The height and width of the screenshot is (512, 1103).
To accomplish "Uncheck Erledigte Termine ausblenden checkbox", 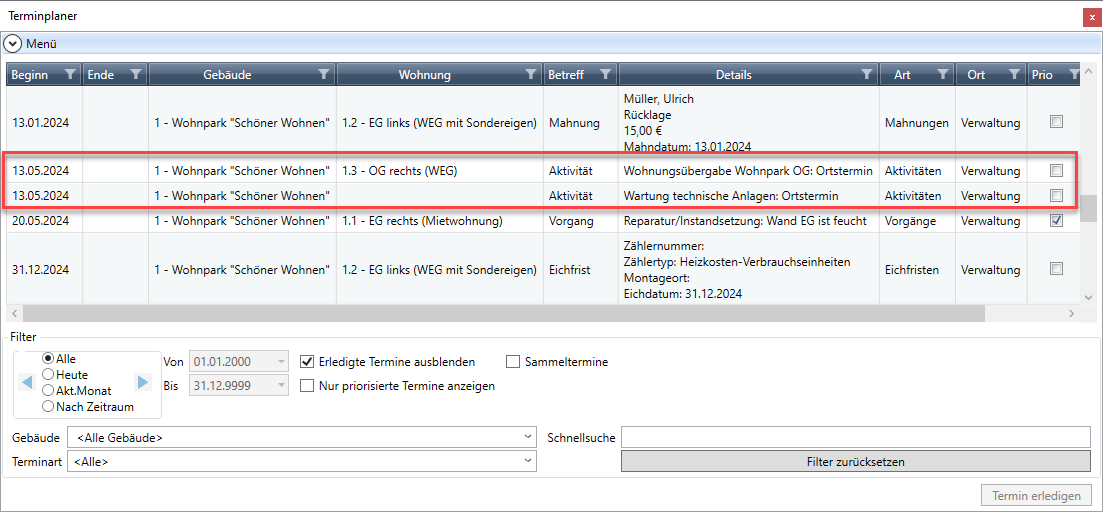I will [308, 362].
